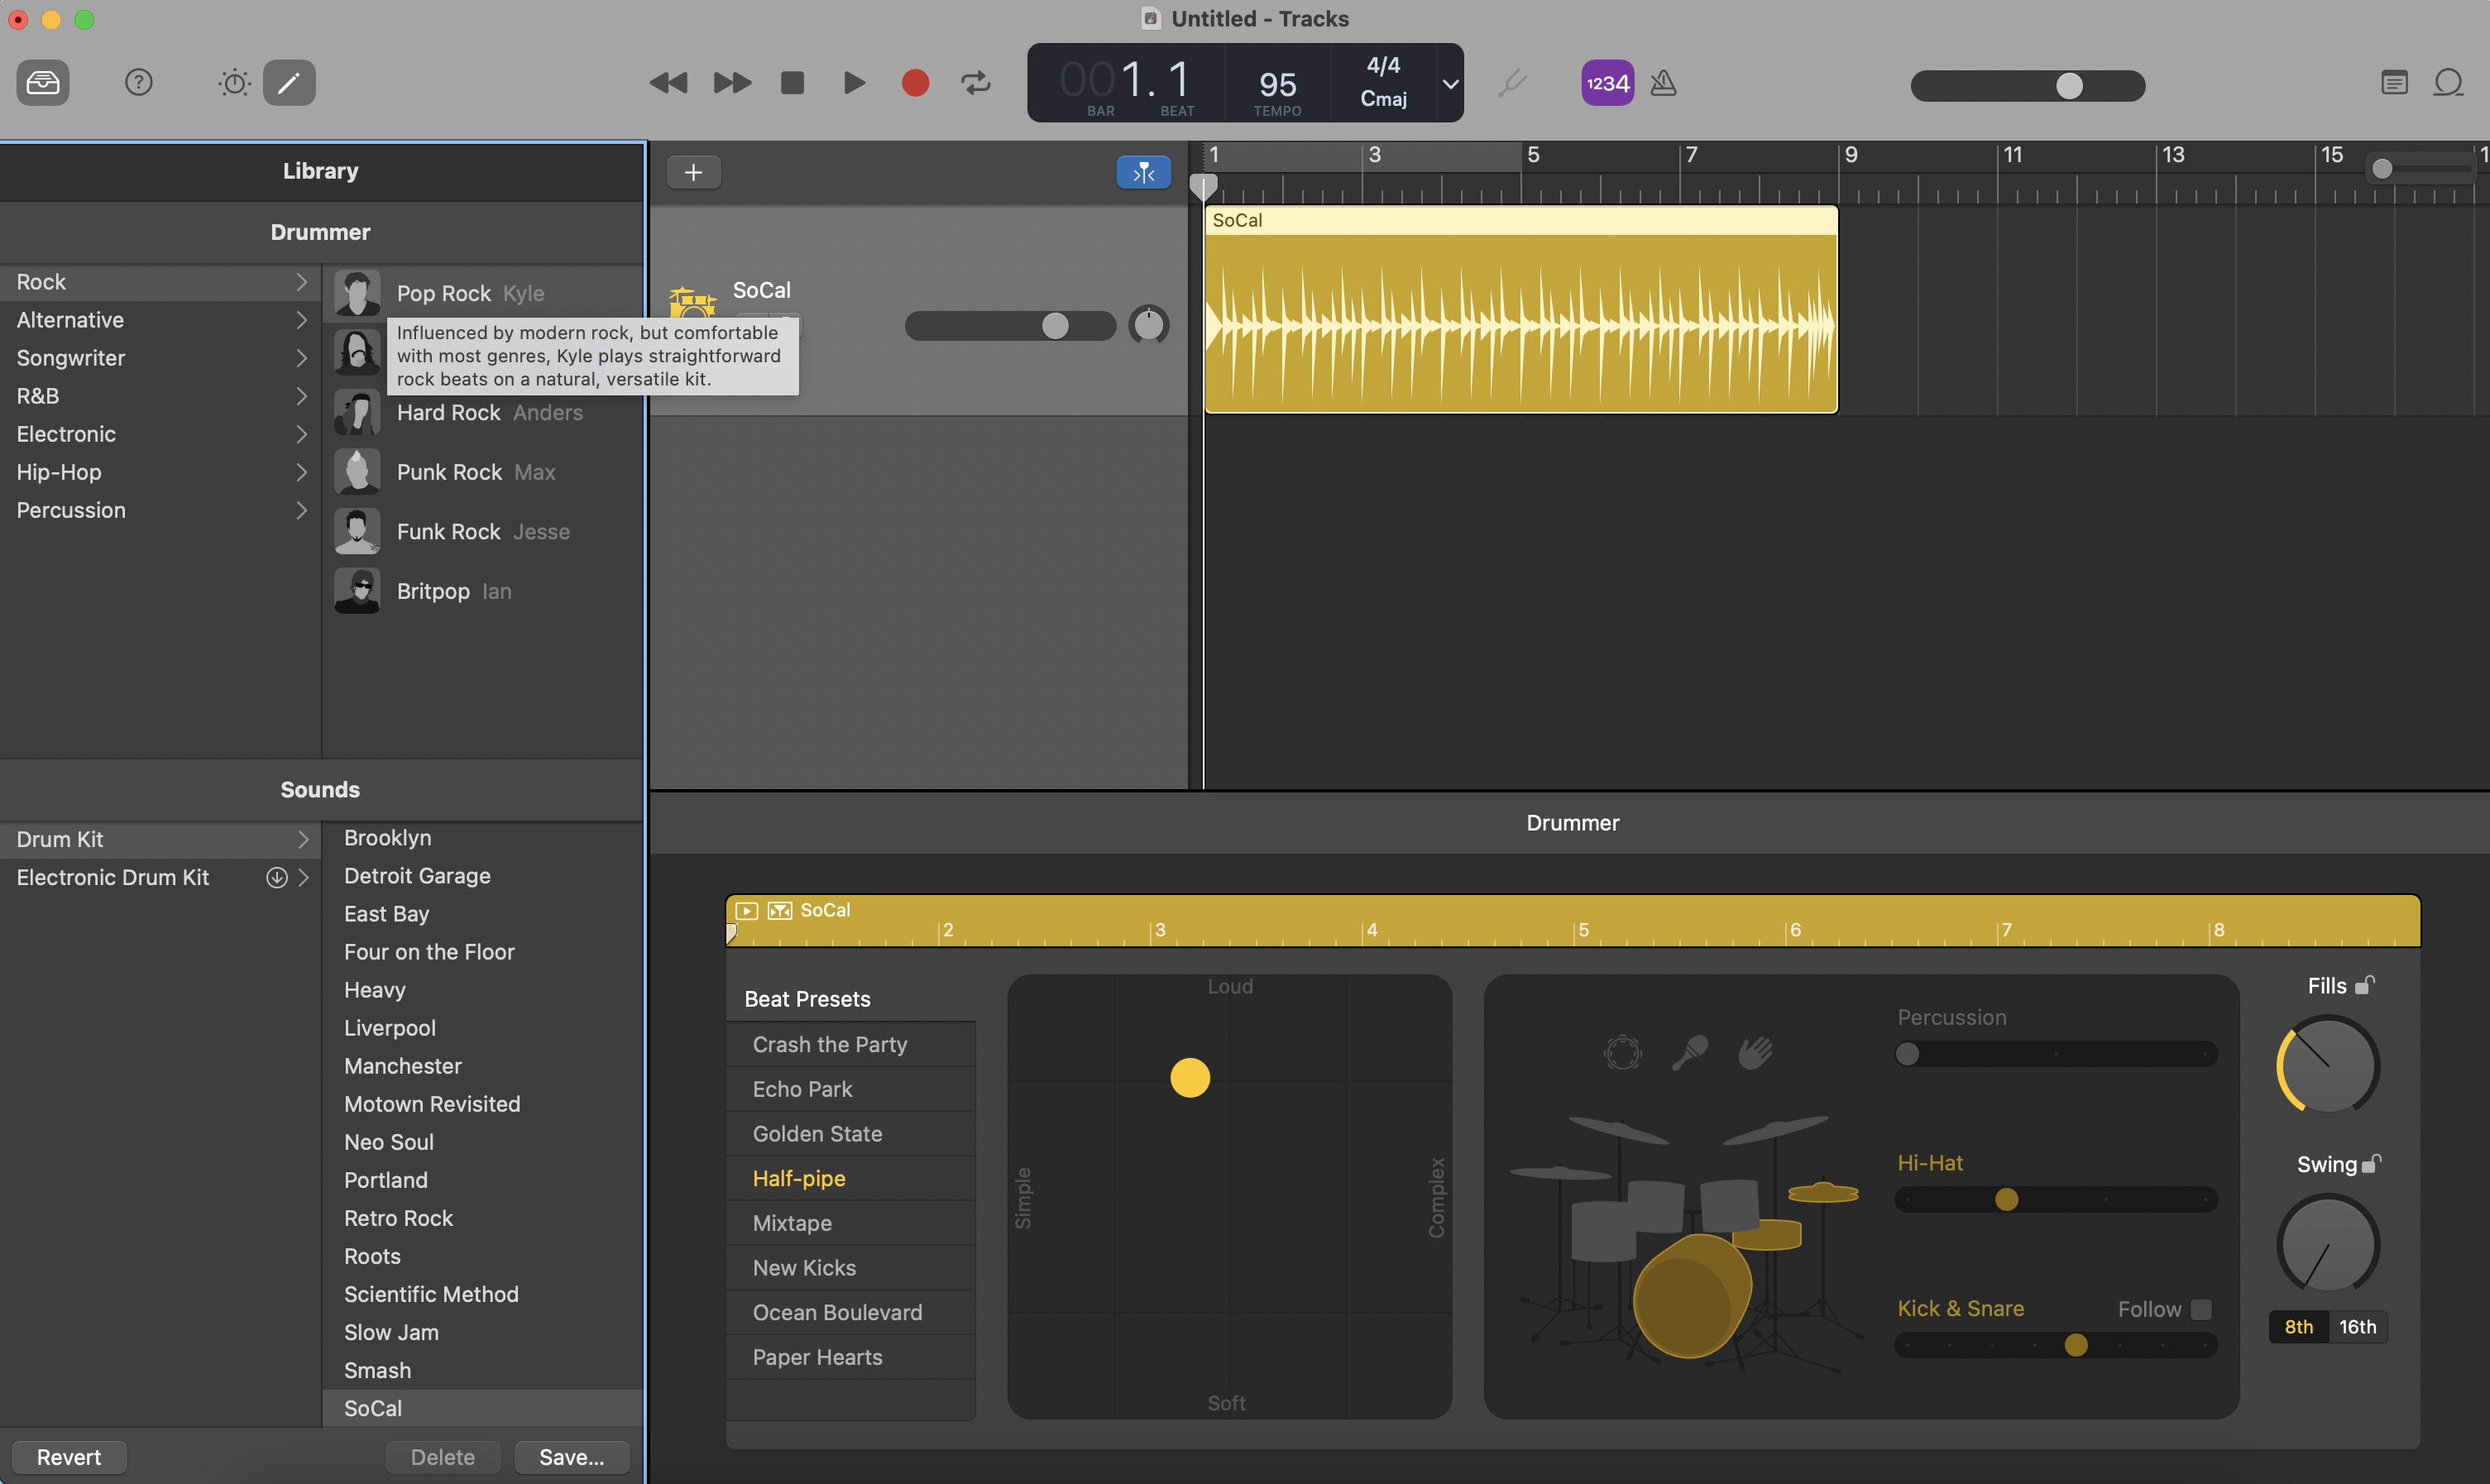Expand the Electronic Drum Kit category
Viewport: 2490px width, 1484px height.
click(303, 877)
